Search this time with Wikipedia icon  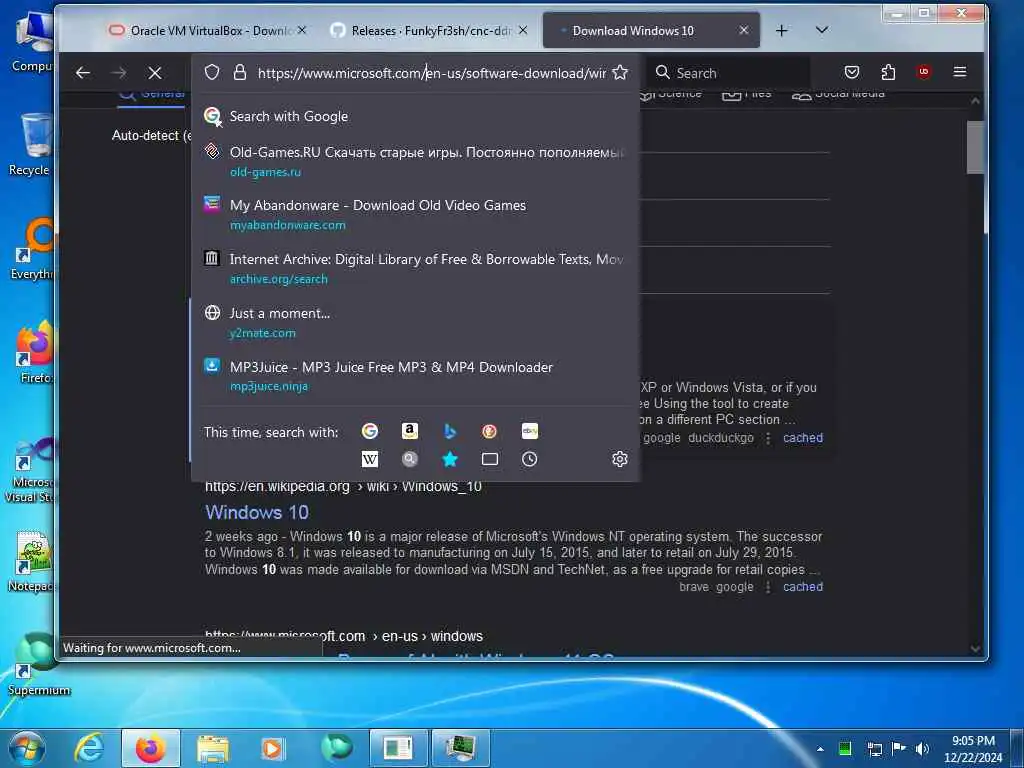tap(370, 459)
